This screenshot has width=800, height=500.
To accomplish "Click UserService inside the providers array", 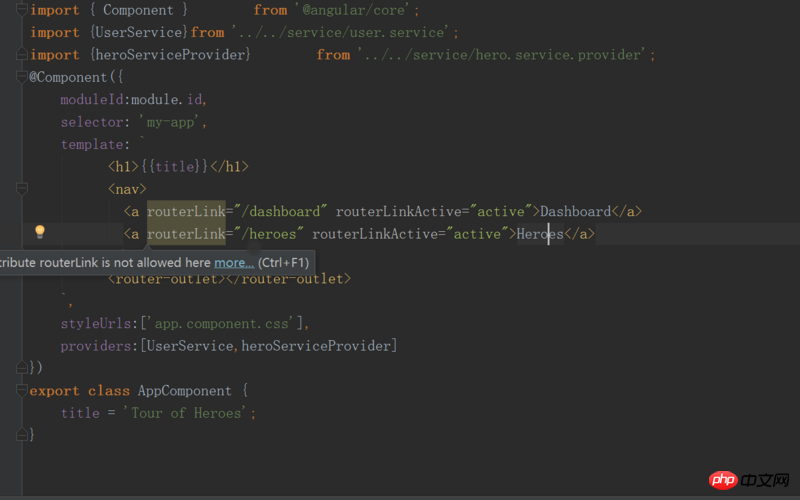I will coord(190,346).
